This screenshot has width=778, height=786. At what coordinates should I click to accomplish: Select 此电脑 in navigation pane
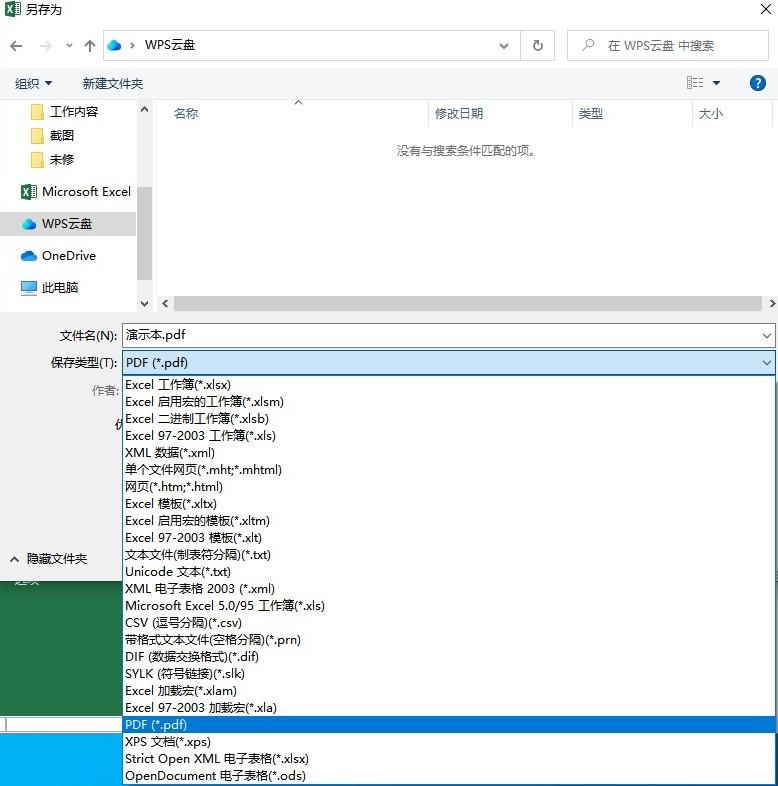coord(49,288)
